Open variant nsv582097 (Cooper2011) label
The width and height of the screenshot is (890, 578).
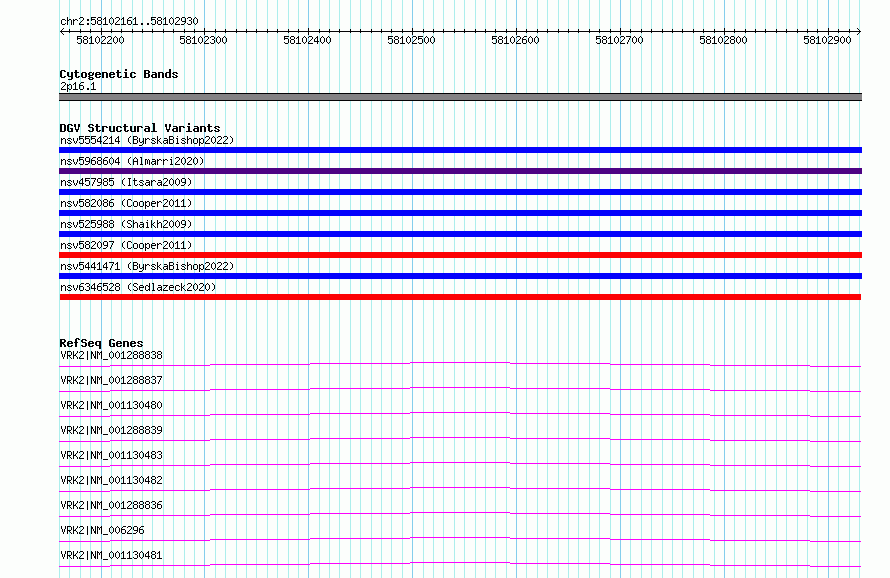(126, 245)
